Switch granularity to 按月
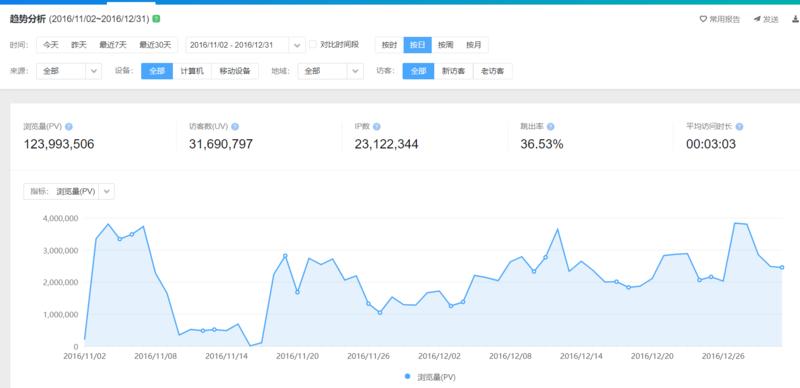 tap(473, 45)
